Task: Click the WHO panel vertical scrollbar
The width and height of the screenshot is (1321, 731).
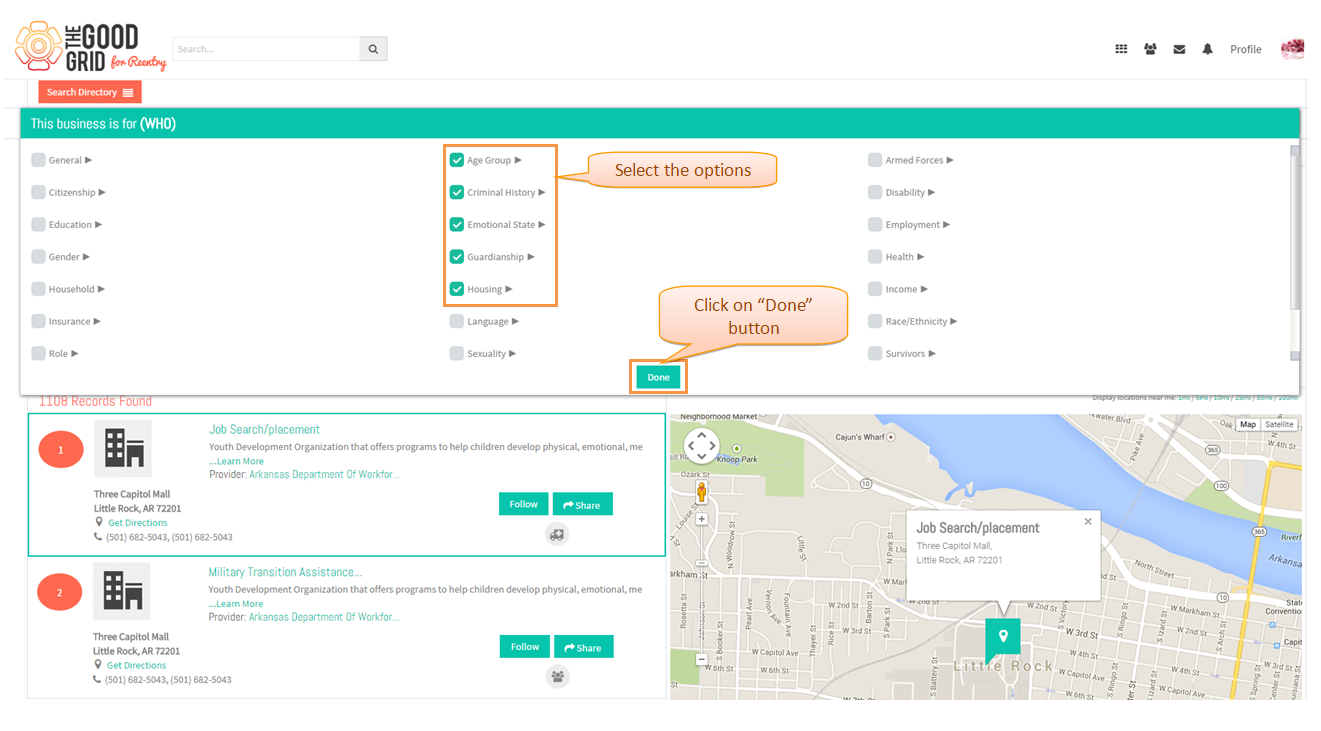Action: 1295,253
